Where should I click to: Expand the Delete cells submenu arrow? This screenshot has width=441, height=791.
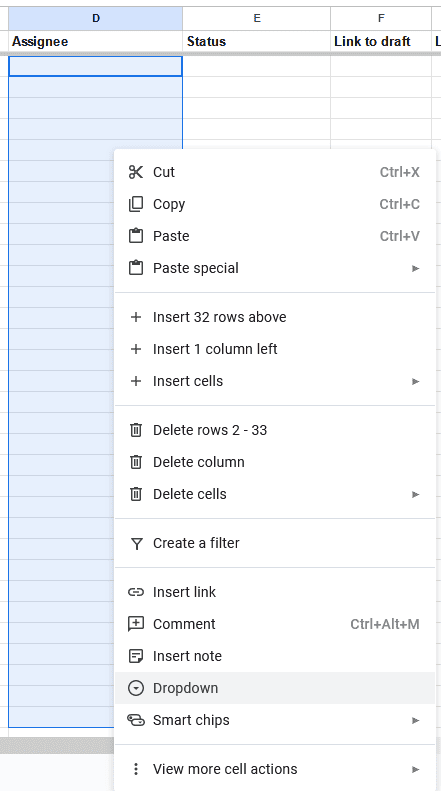click(x=415, y=494)
